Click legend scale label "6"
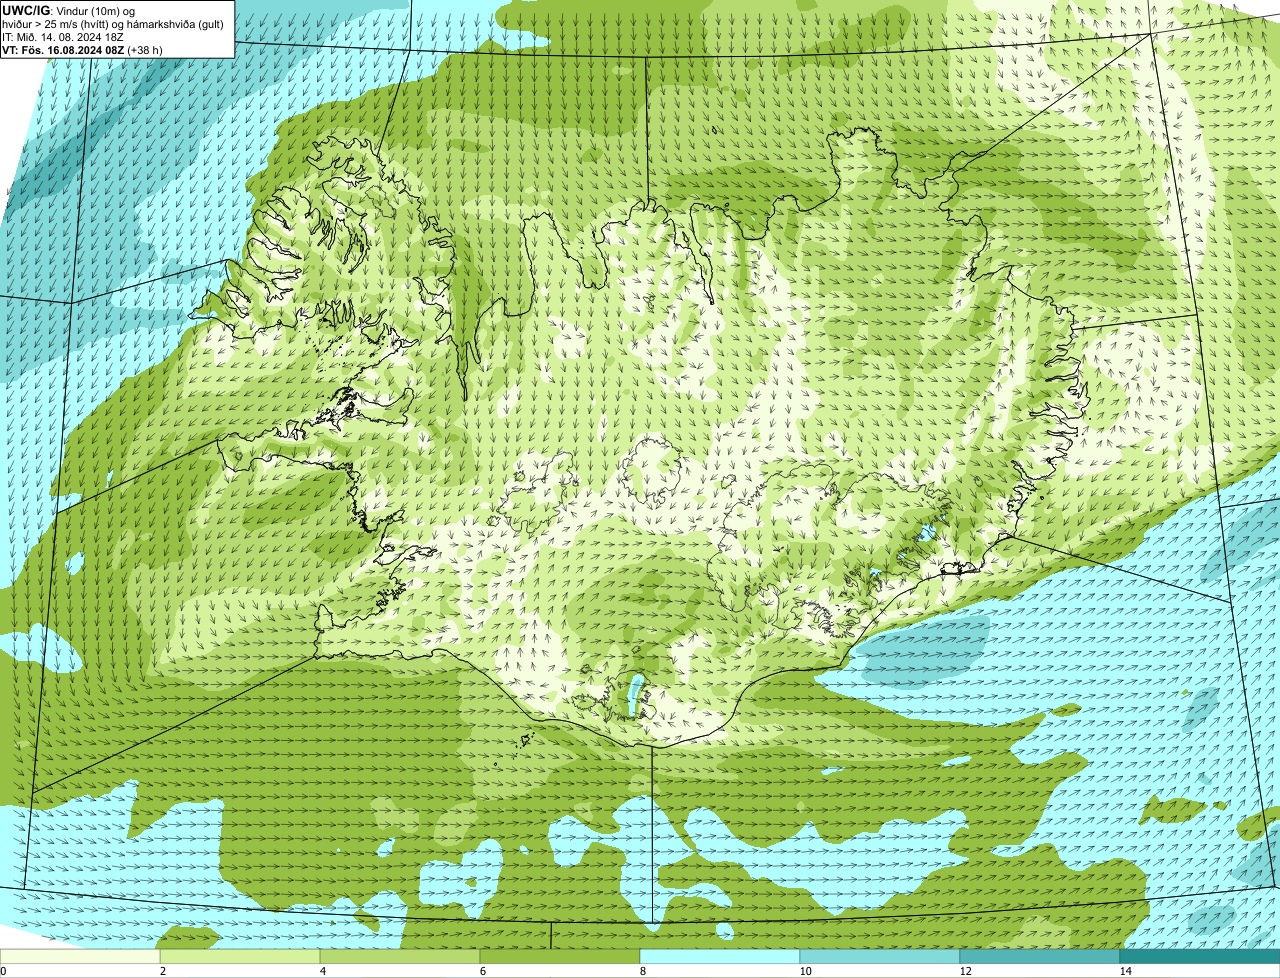The image size is (1280, 978). tap(482, 971)
